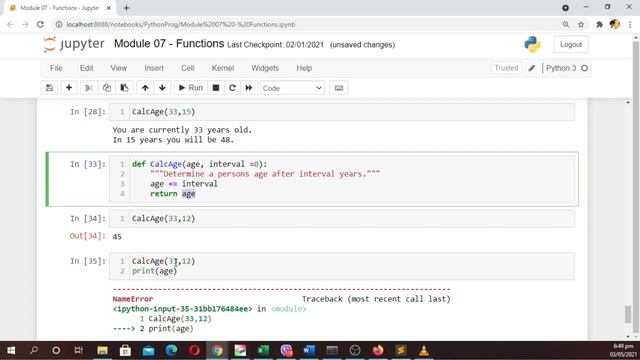Open browser extensions puzzle icon
This screenshot has height=360, width=640.
[x=599, y=24]
